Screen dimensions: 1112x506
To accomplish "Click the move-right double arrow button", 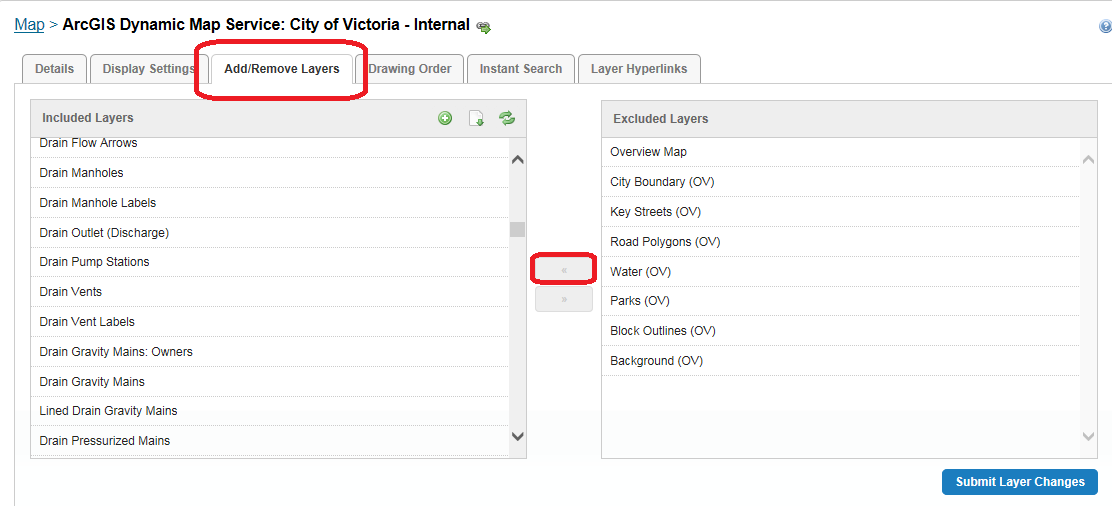I will (564, 299).
